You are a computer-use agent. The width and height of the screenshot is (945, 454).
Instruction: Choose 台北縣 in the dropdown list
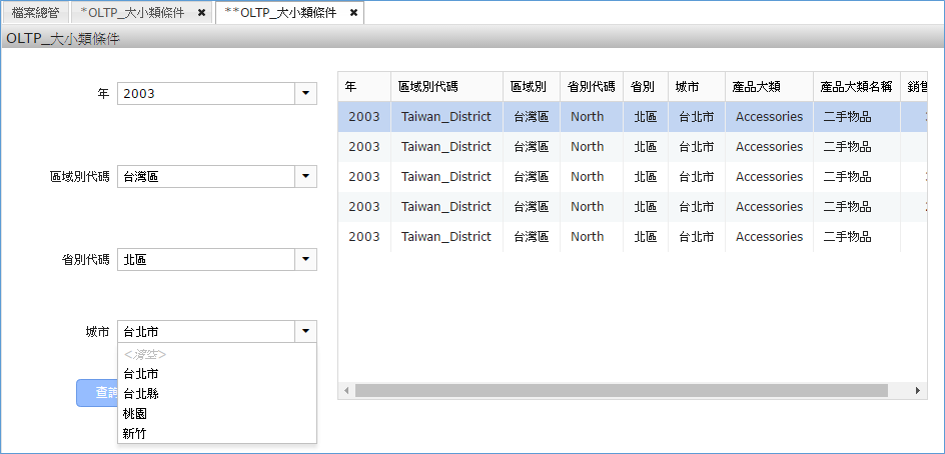point(141,393)
